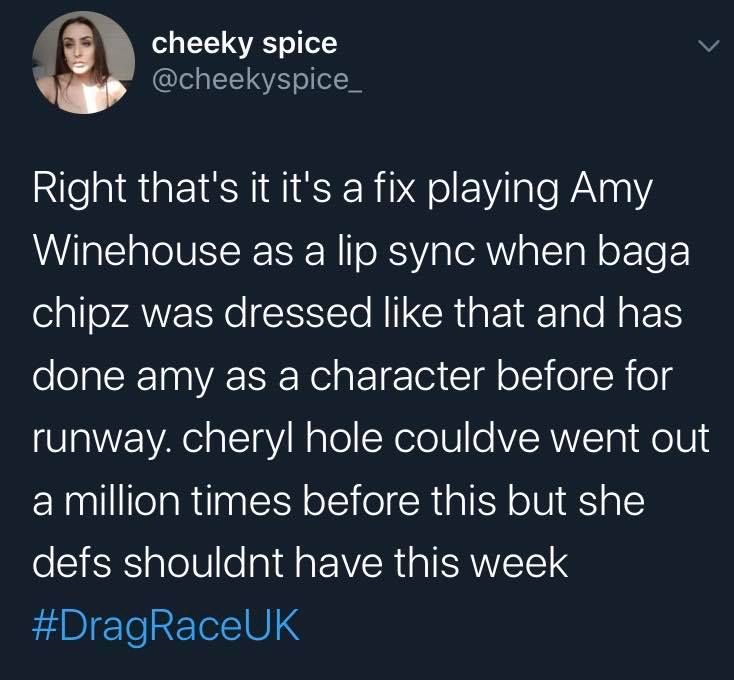This screenshot has height=680, width=734.
Task: Open the cheeky spice profile picture
Action: [x=83, y=62]
